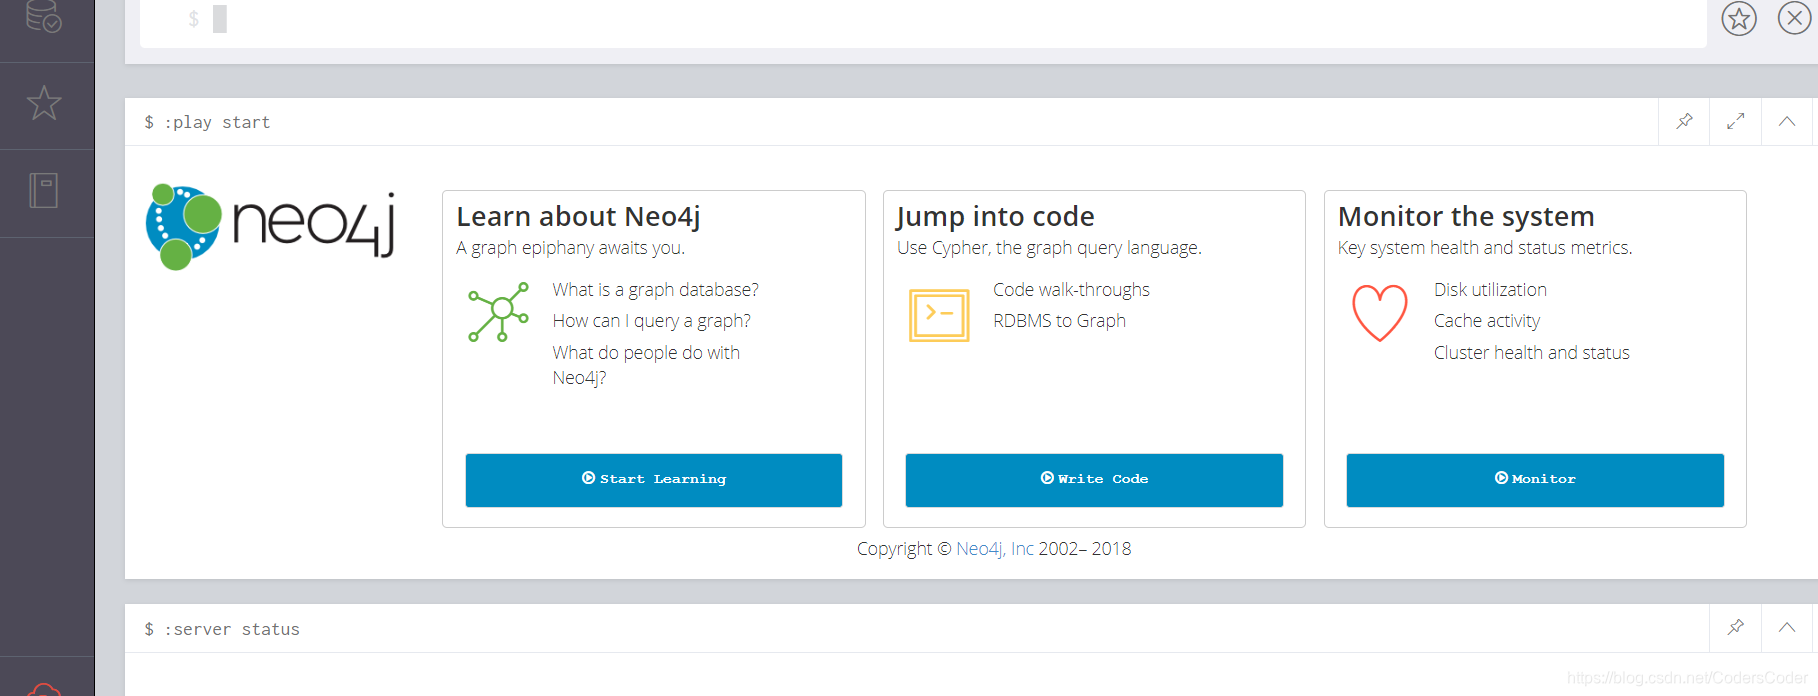Click 'What do people do with Neo4j?' text

[646, 365]
